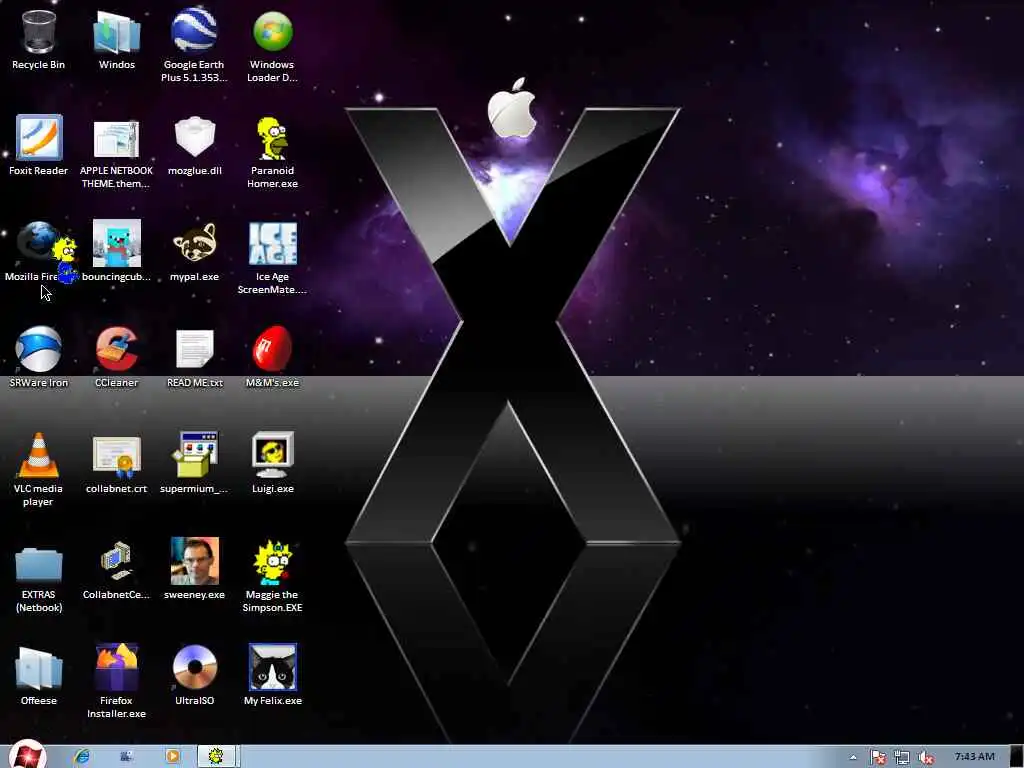
Task: Select the collabnet.crt certificate file
Action: pyautogui.click(x=116, y=455)
